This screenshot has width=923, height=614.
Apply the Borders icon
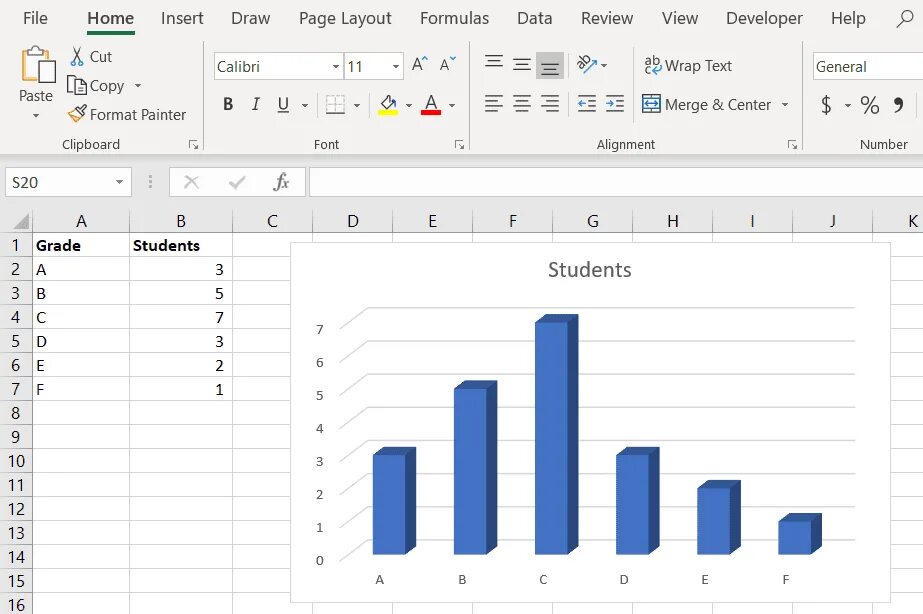click(x=335, y=105)
